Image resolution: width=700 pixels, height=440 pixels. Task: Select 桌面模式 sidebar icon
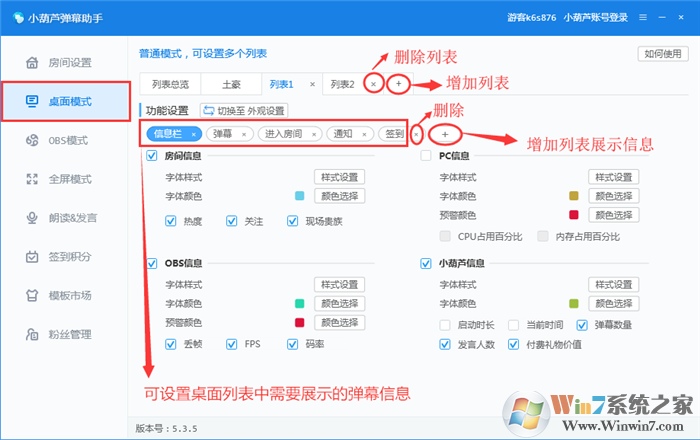coord(32,101)
